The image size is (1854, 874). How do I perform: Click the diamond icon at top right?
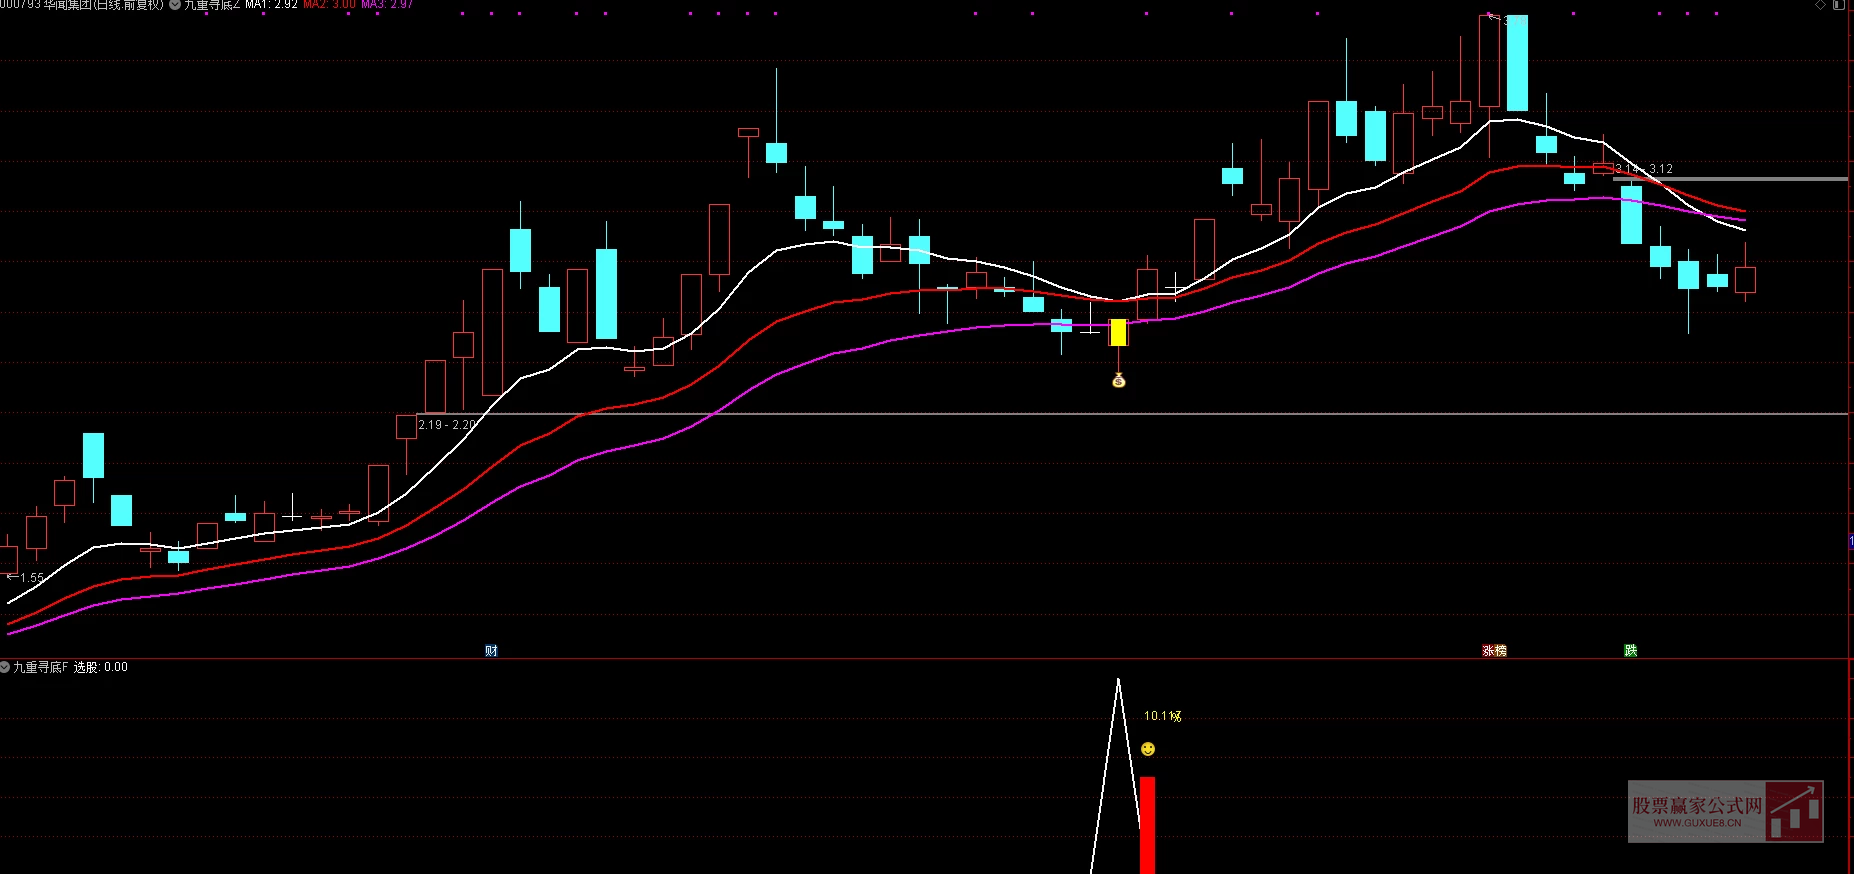tap(1820, 5)
